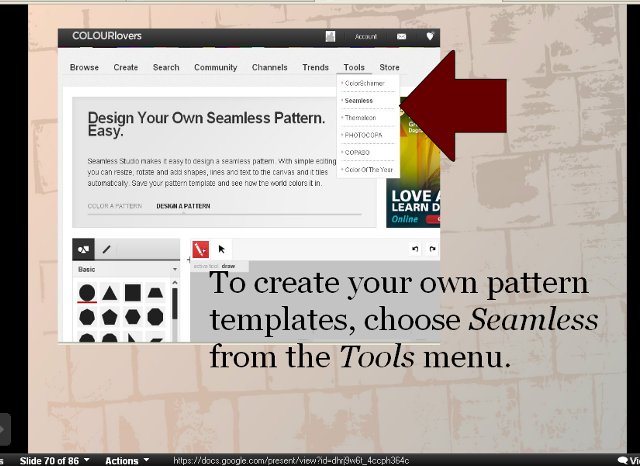Pick the pentagon shape
640x466 pixels.
click(109, 317)
